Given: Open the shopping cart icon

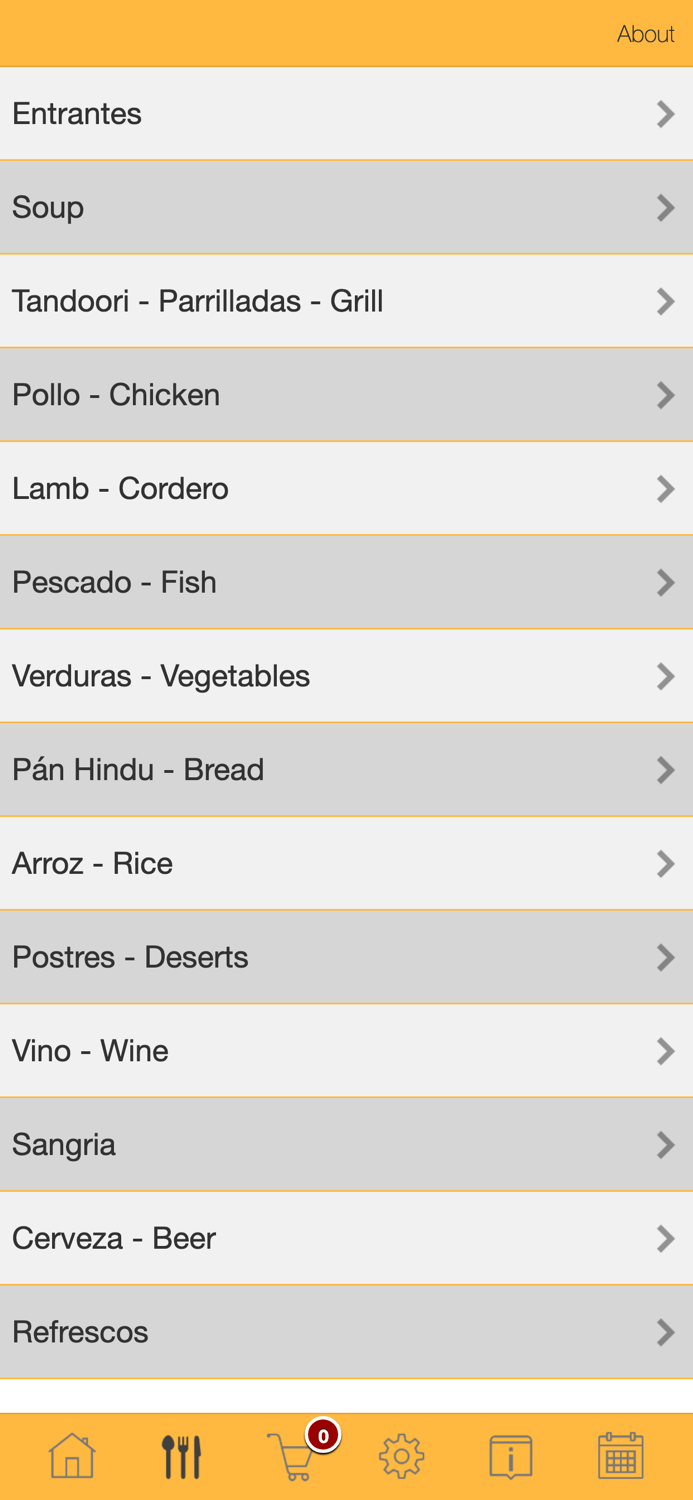Looking at the screenshot, I should tap(291, 1460).
